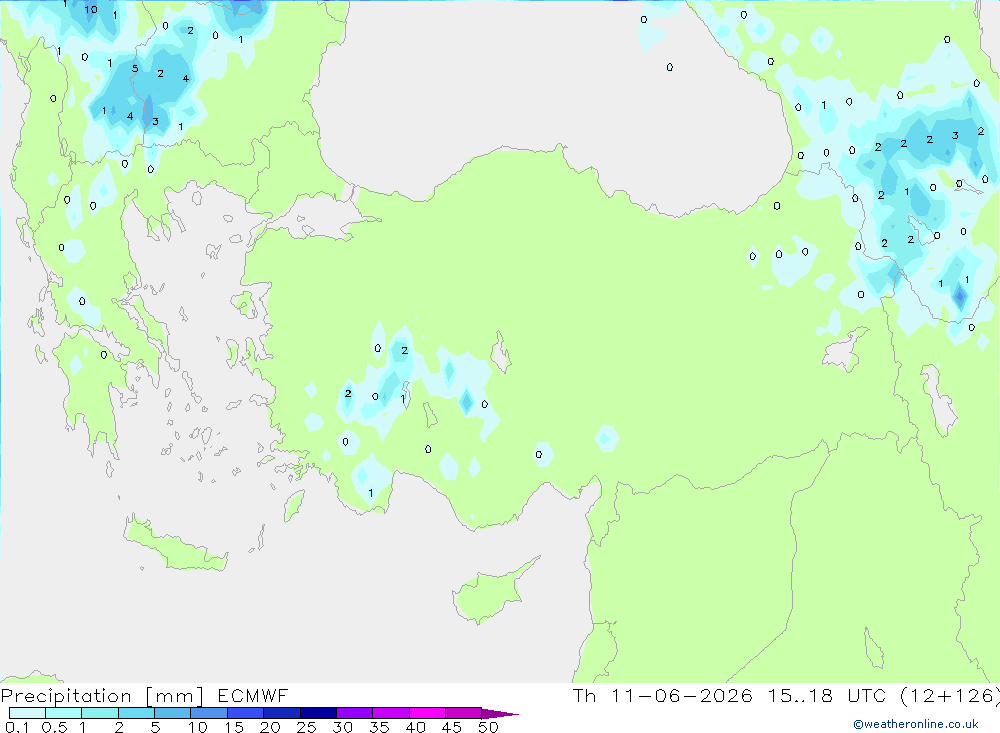
Task: Pick the 45 mm legend color swatch
Action: pyautogui.click(x=464, y=713)
